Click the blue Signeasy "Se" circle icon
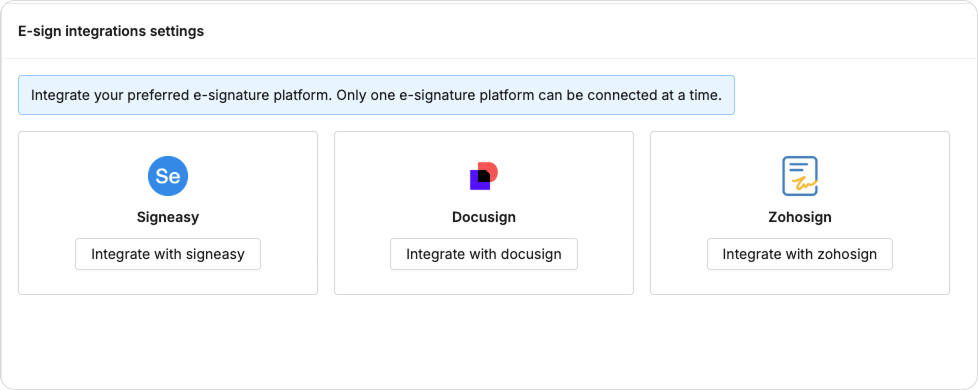 click(168, 176)
